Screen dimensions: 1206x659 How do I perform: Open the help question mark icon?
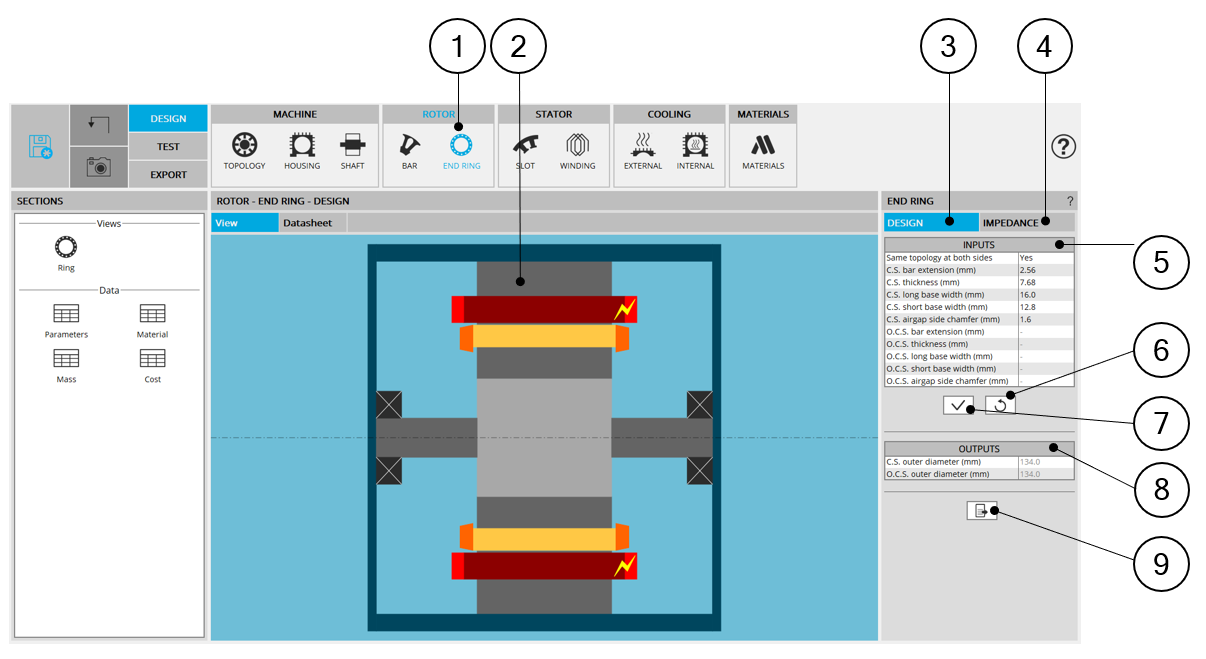(x=1063, y=147)
